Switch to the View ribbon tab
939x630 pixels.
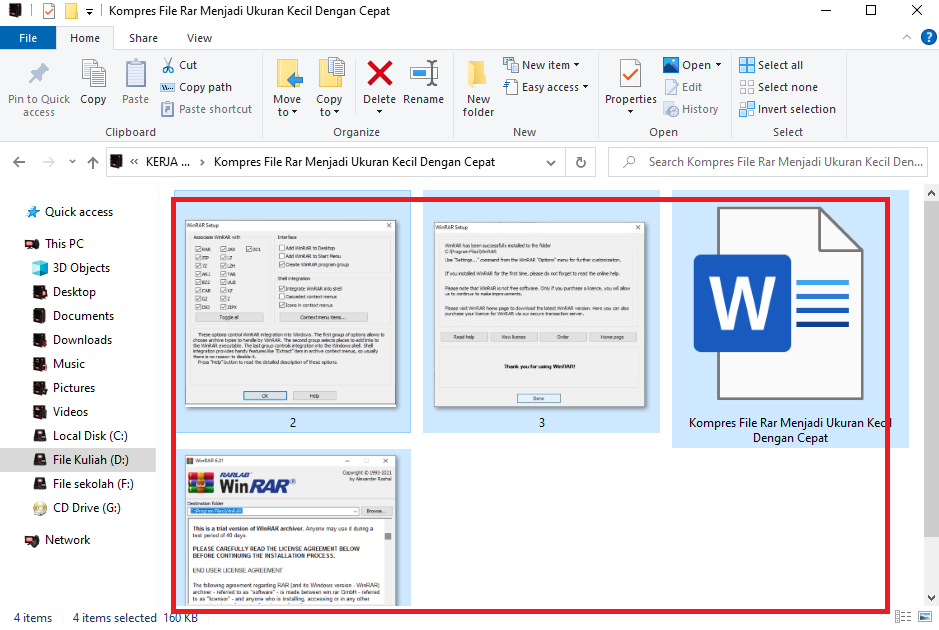point(199,38)
